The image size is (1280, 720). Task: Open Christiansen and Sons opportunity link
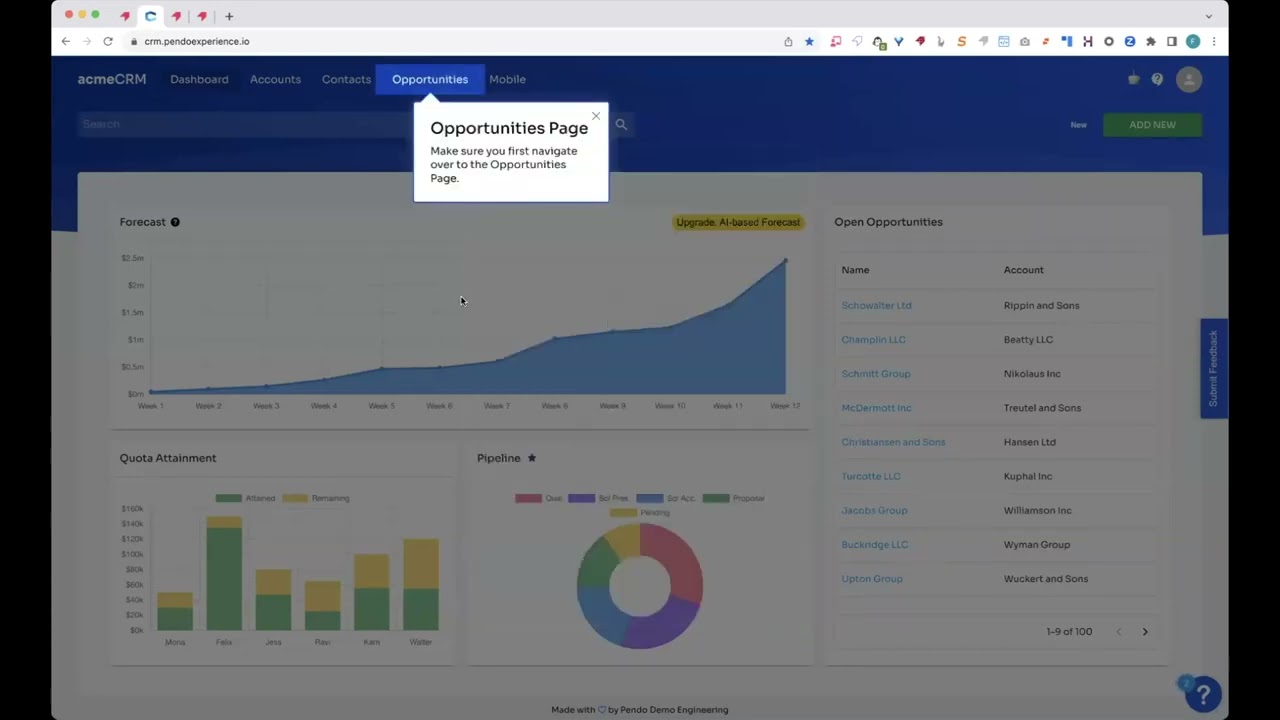tap(893, 442)
